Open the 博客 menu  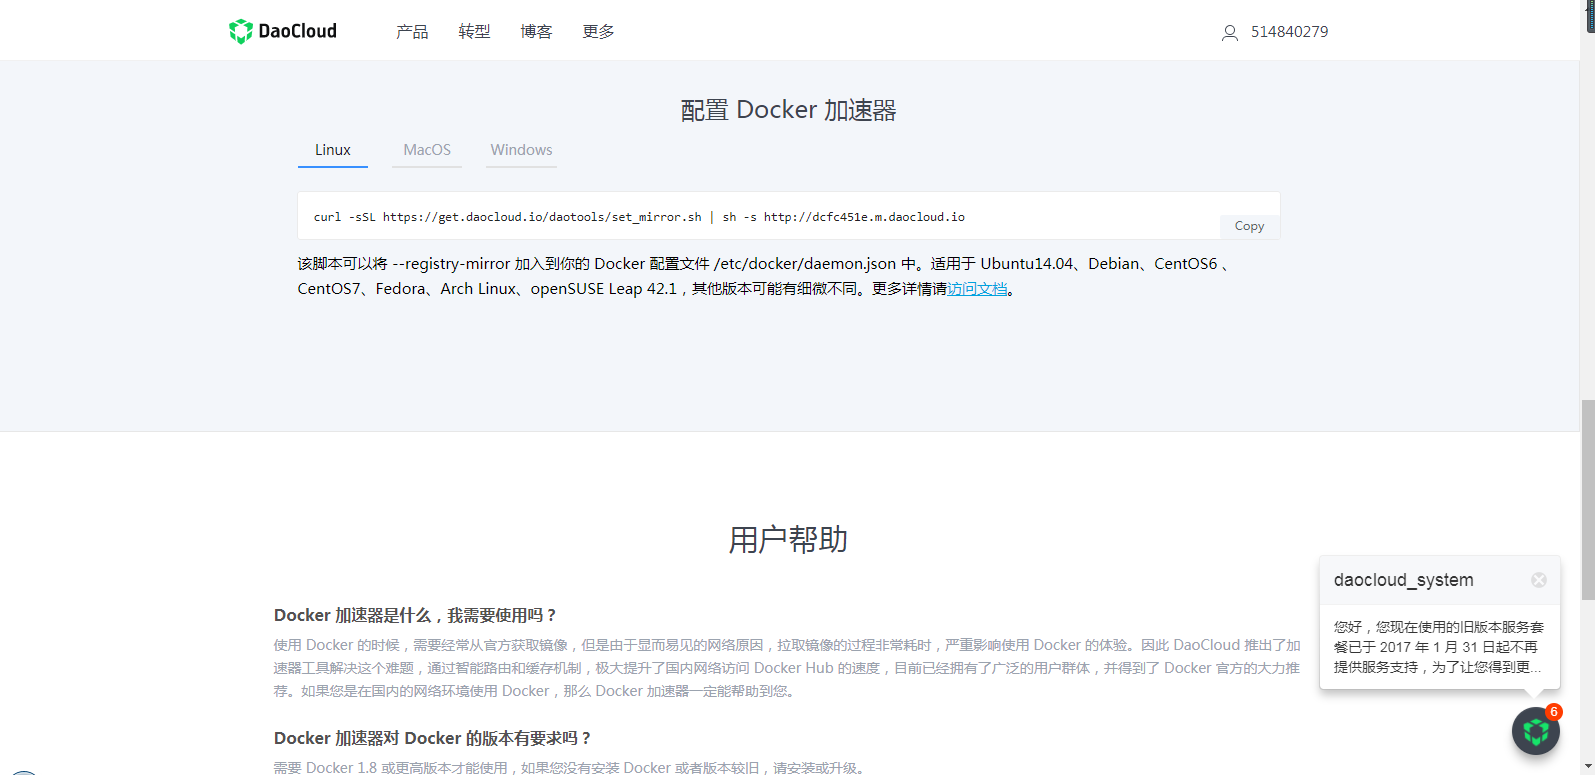coord(536,32)
